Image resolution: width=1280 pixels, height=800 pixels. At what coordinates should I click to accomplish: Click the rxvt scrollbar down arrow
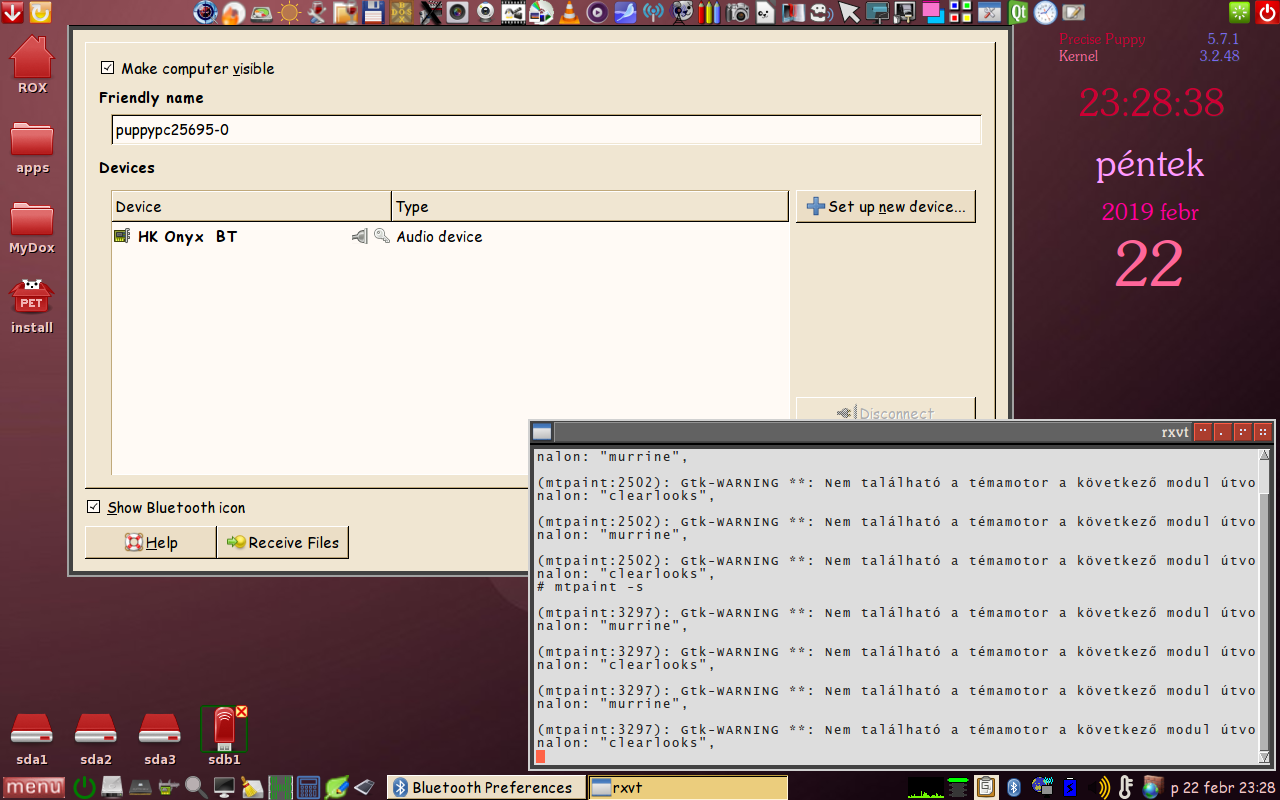coord(1265,757)
